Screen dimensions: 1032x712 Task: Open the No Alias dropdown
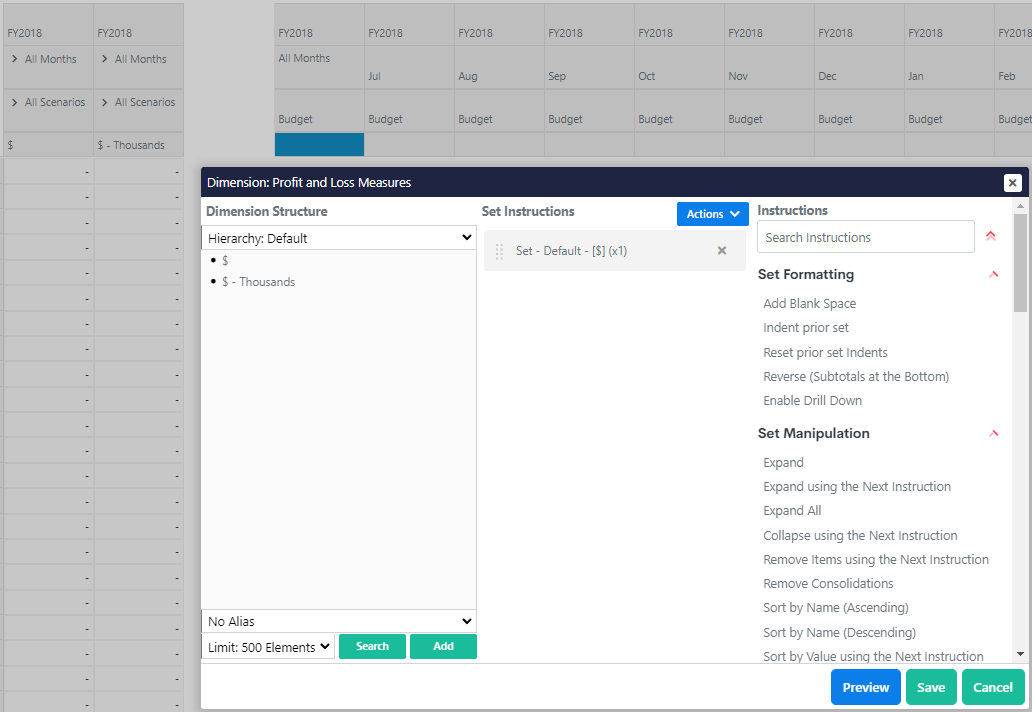[338, 621]
